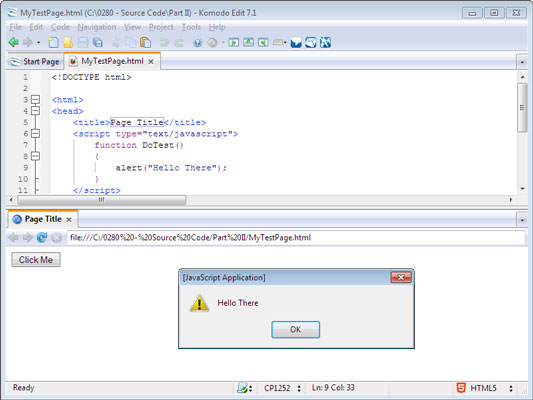Close the JavaScript Application dialog with X
The height and width of the screenshot is (400, 533).
[x=401, y=277]
